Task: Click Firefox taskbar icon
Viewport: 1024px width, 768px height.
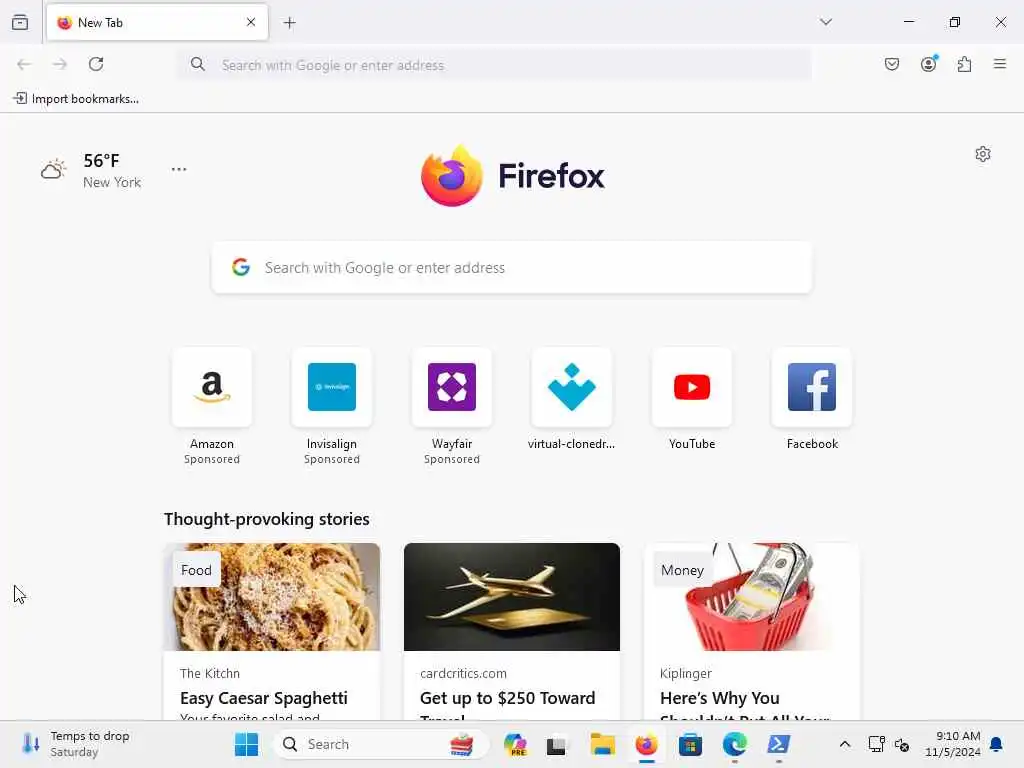Action: pyautogui.click(x=647, y=744)
